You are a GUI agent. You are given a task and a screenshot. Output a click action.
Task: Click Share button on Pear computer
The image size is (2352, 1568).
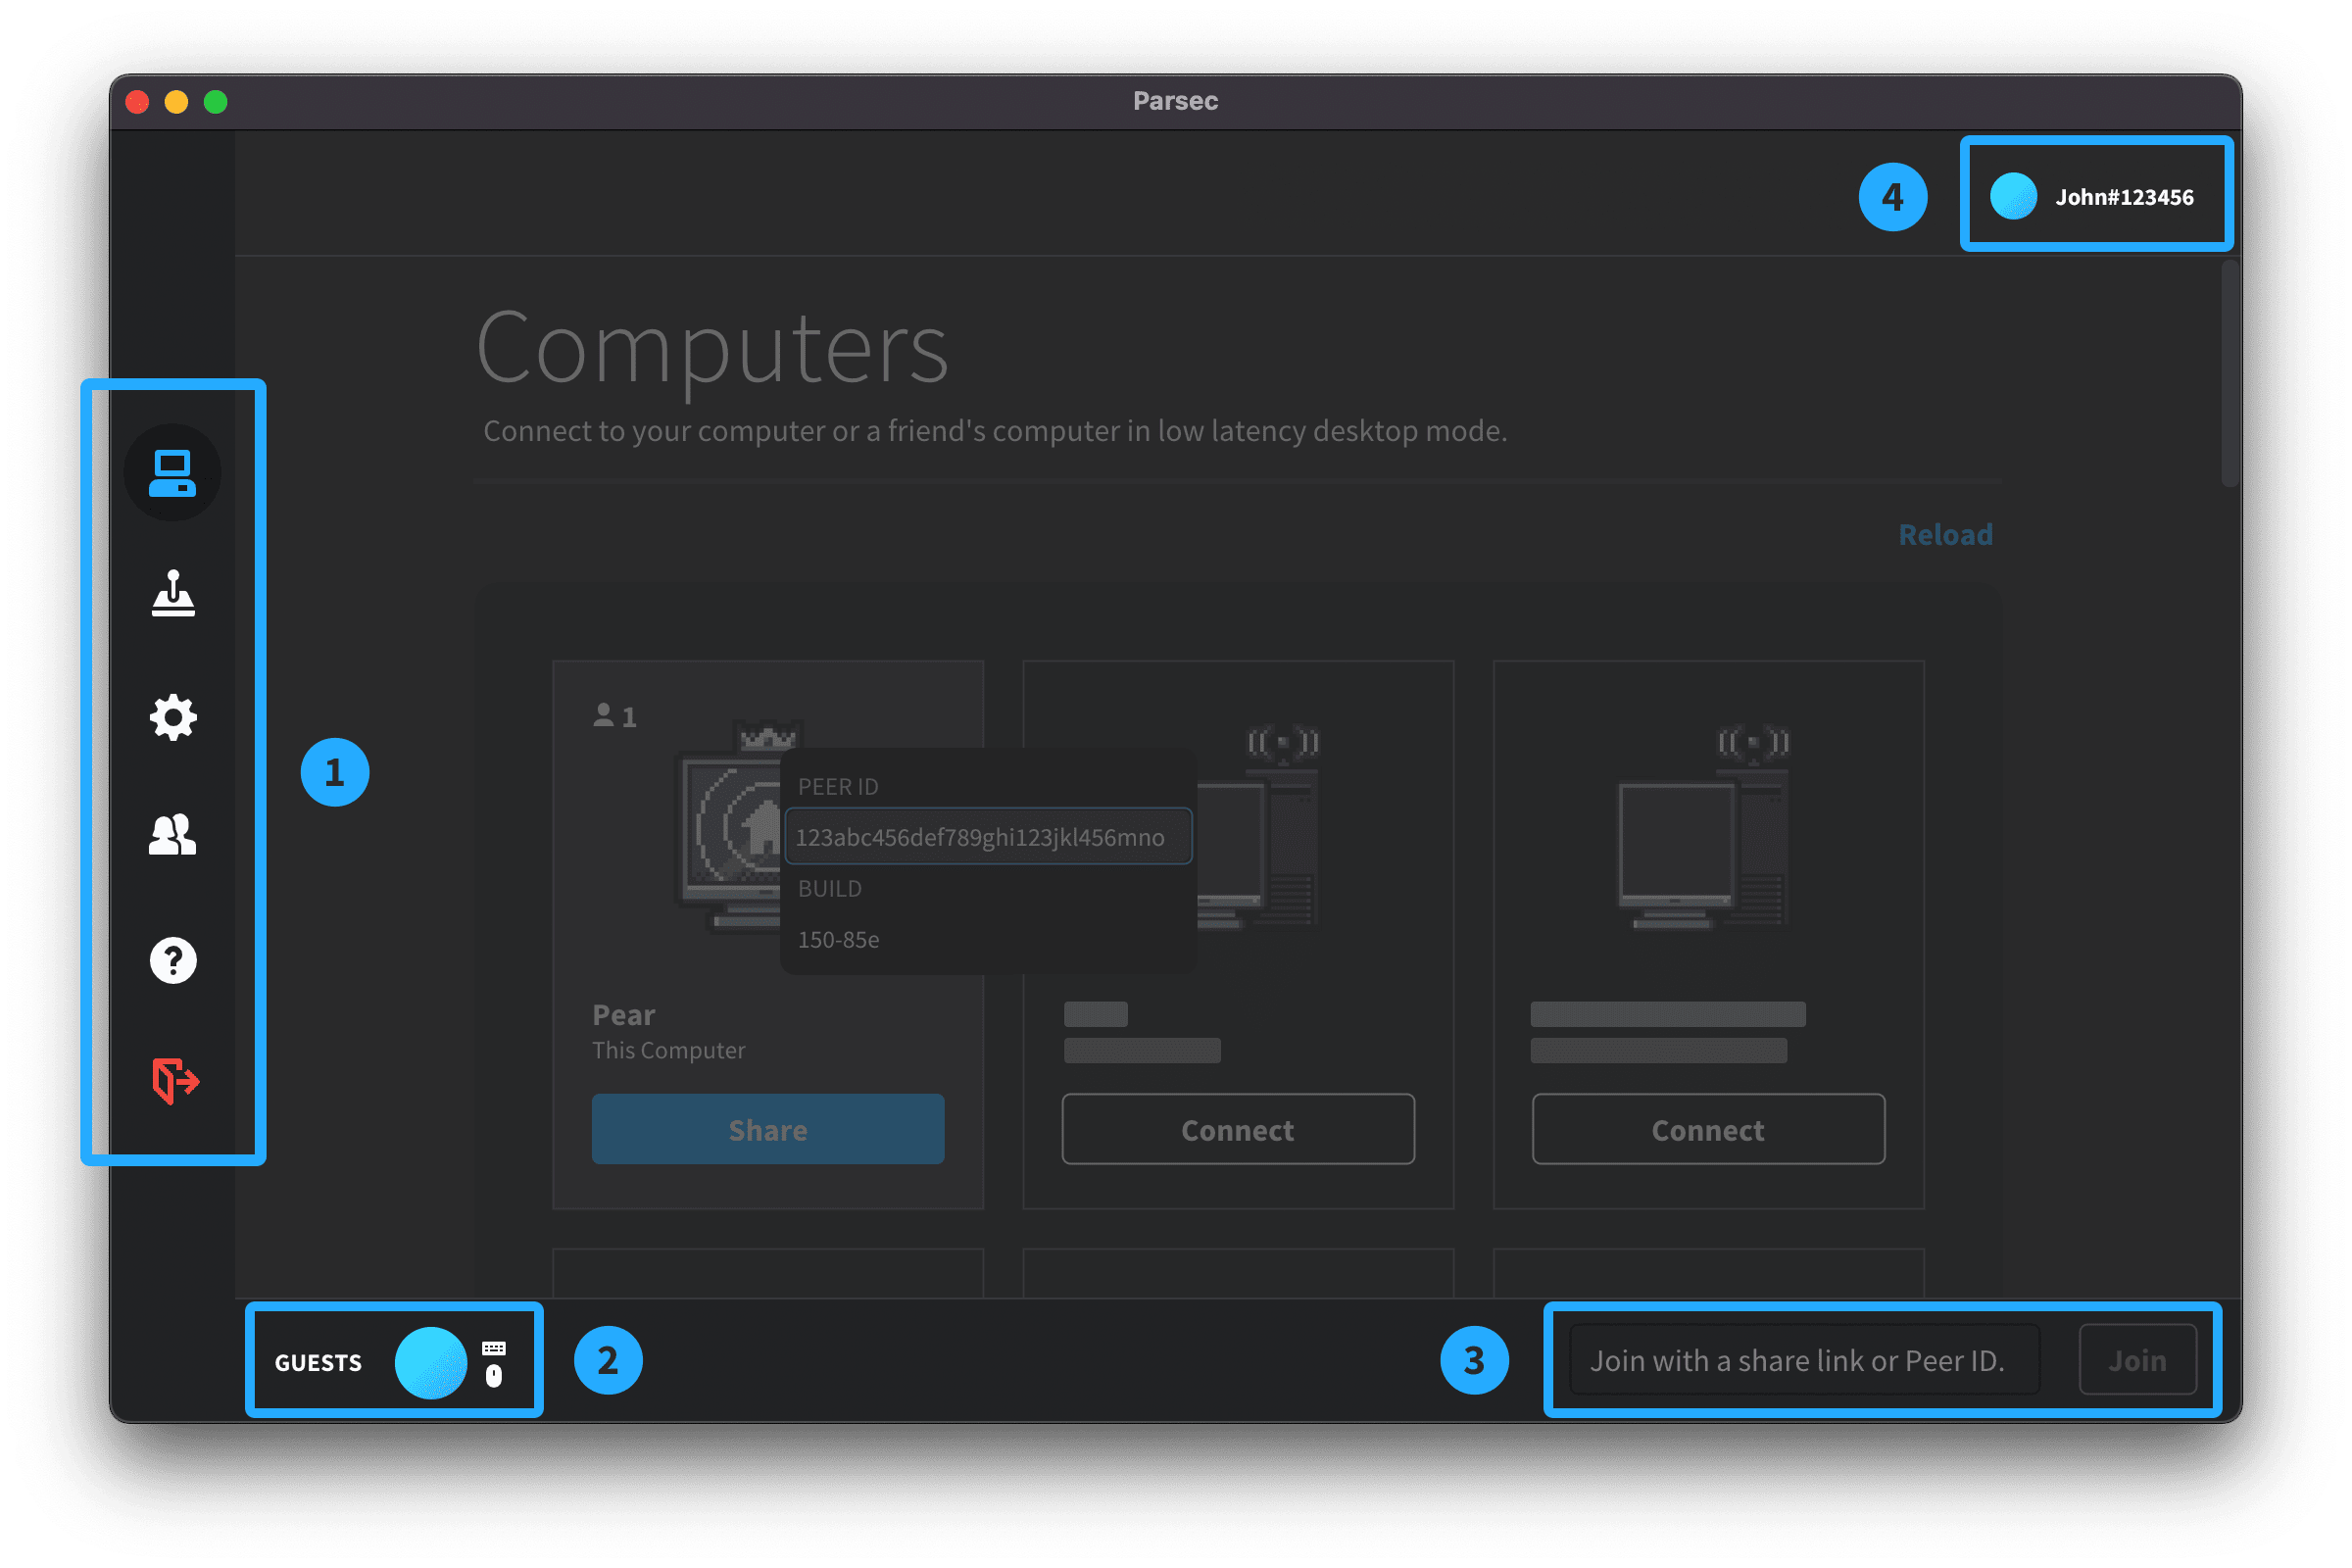click(x=767, y=1129)
